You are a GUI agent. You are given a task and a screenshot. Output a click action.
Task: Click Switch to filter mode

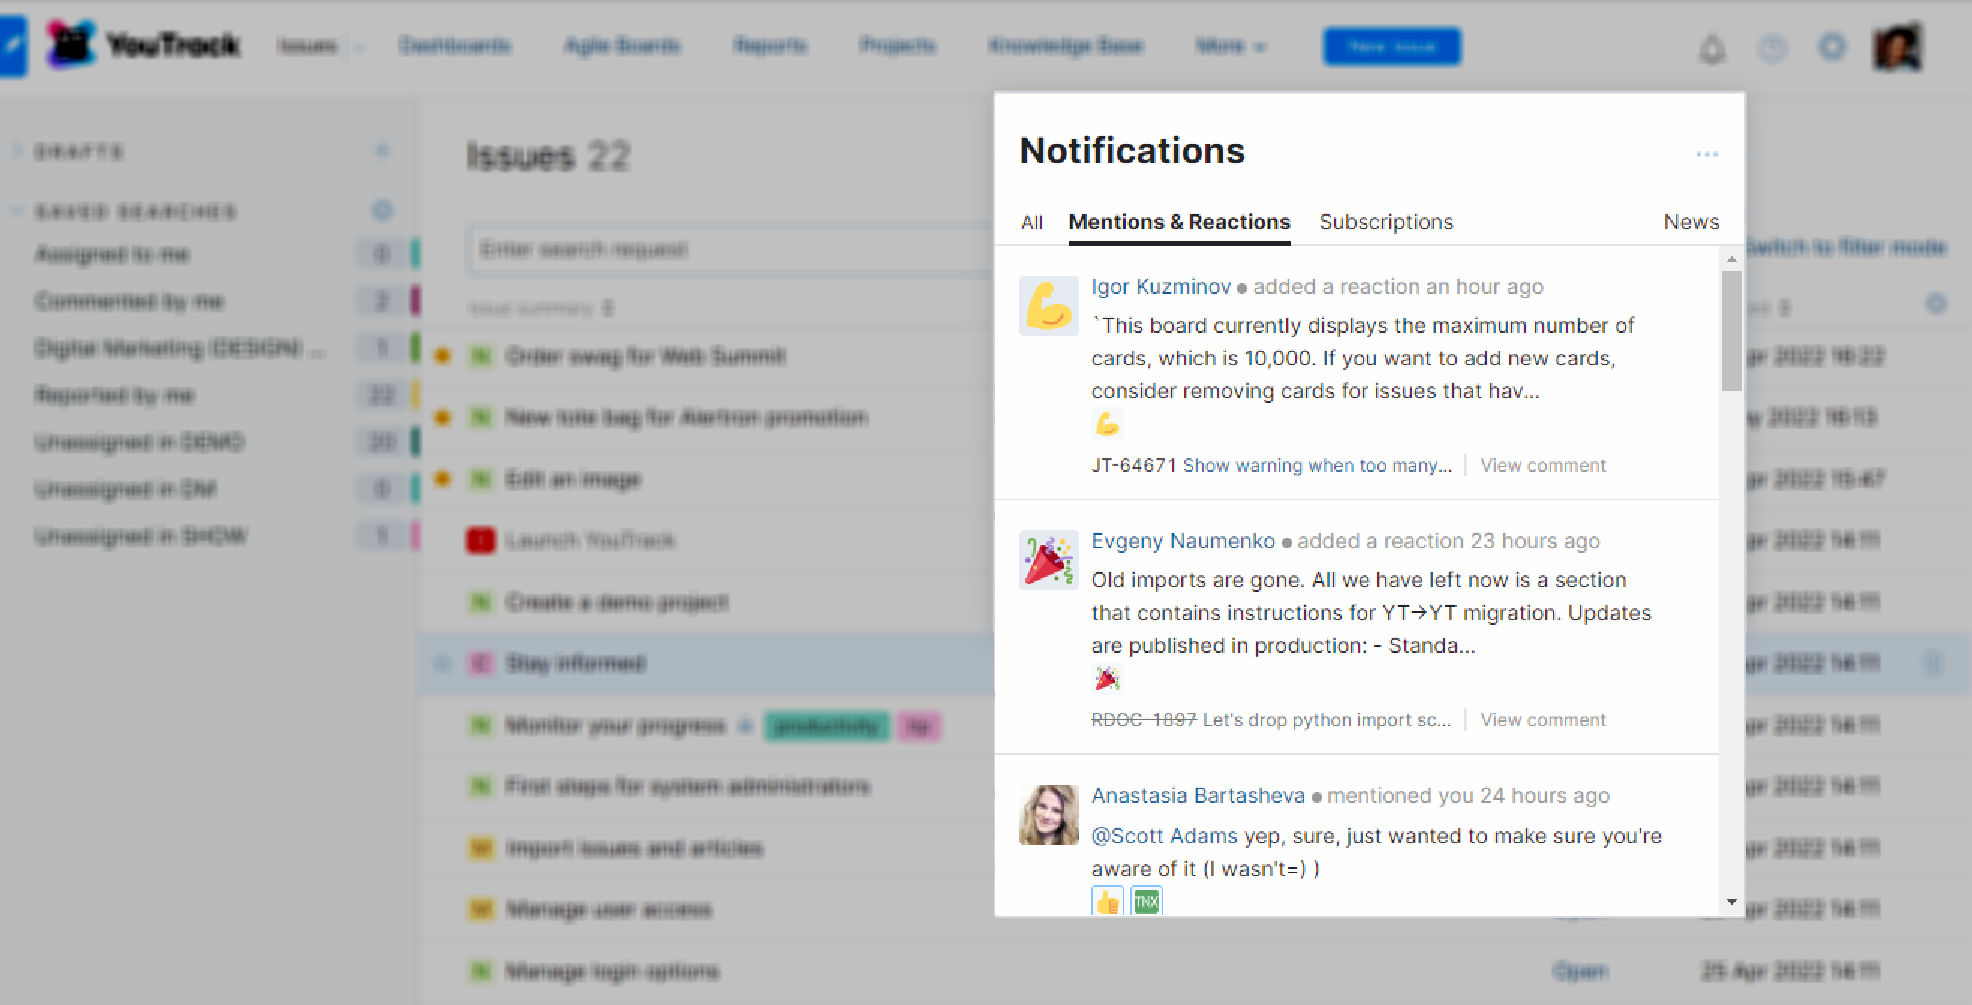coord(1846,247)
